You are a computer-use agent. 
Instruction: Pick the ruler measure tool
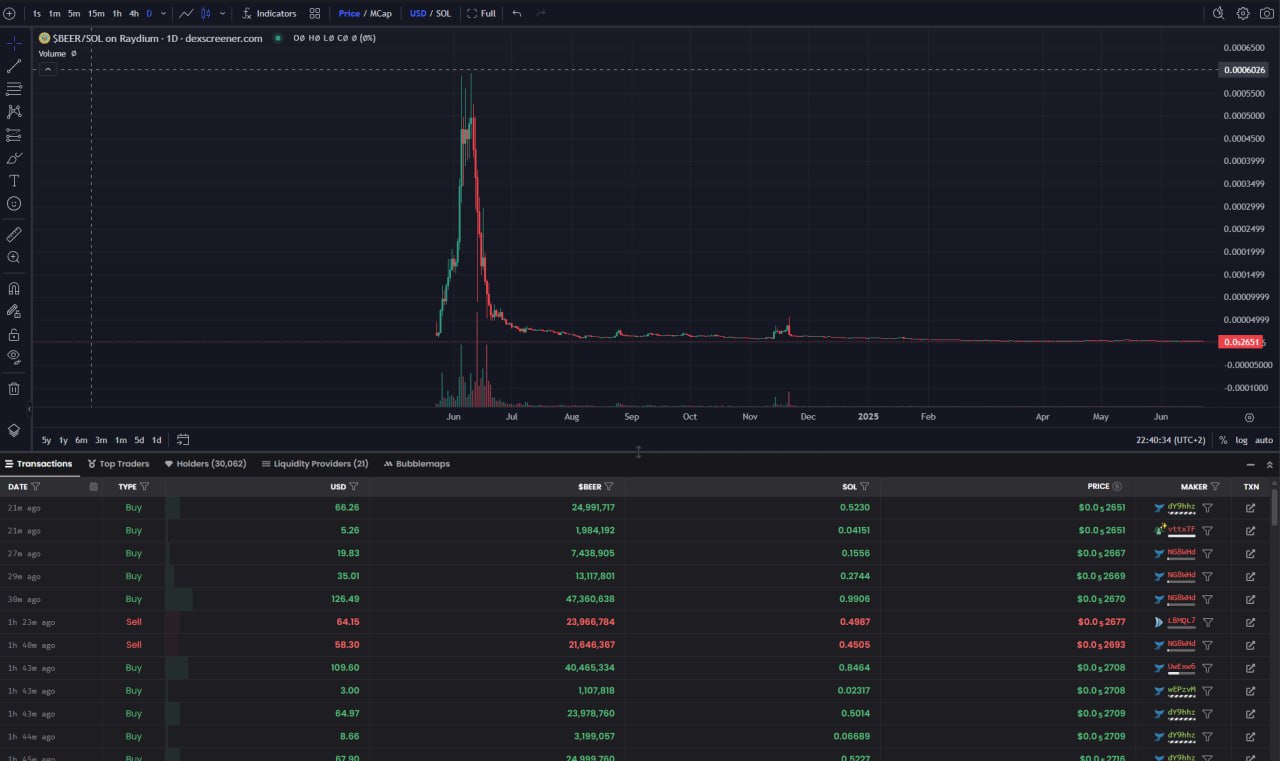[14, 234]
